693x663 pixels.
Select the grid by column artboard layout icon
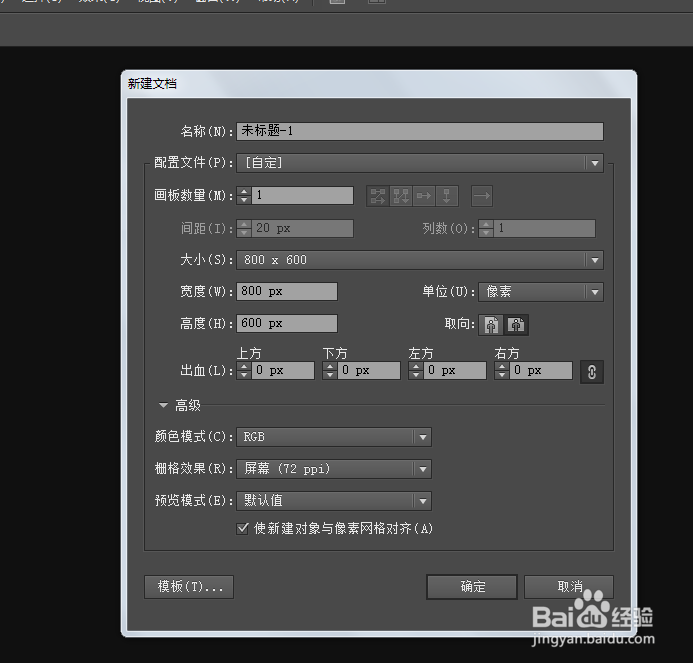pos(401,196)
